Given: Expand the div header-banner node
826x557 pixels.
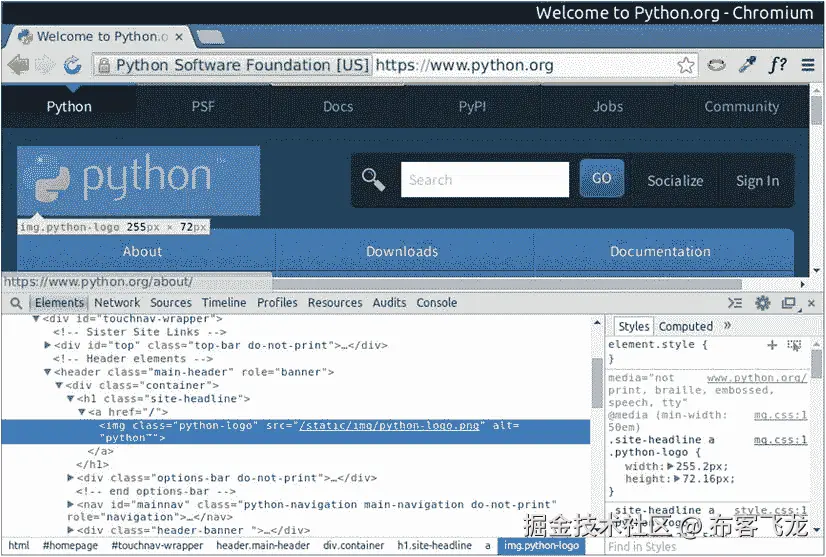Looking at the screenshot, I should click(71, 530).
